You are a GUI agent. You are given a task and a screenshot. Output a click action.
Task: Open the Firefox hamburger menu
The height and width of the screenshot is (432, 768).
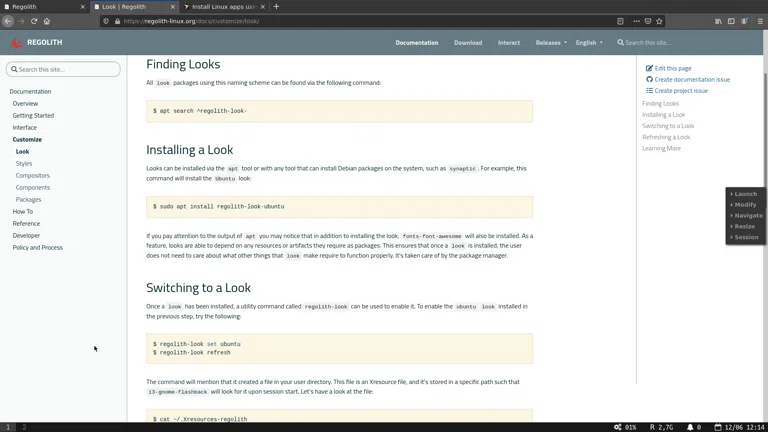click(759, 21)
